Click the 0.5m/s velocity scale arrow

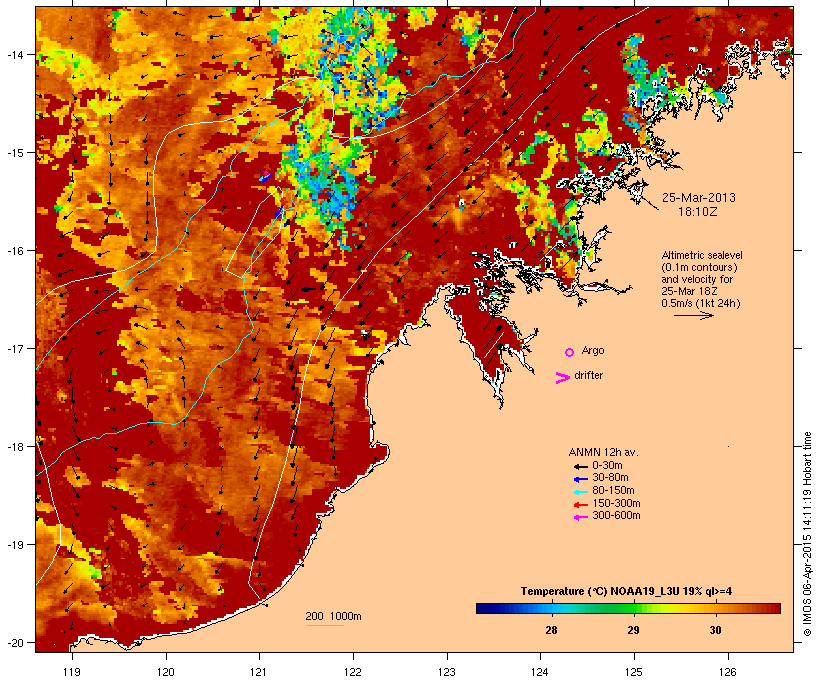[x=693, y=315]
